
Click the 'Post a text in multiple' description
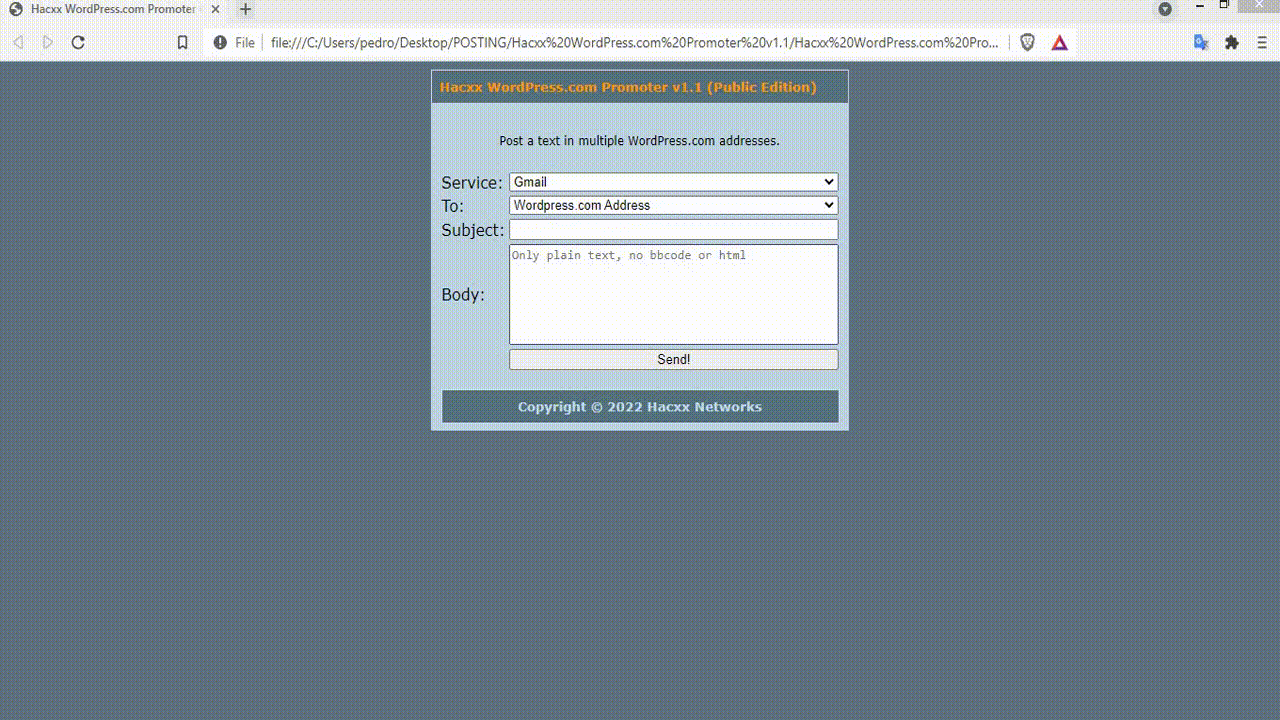(639, 141)
